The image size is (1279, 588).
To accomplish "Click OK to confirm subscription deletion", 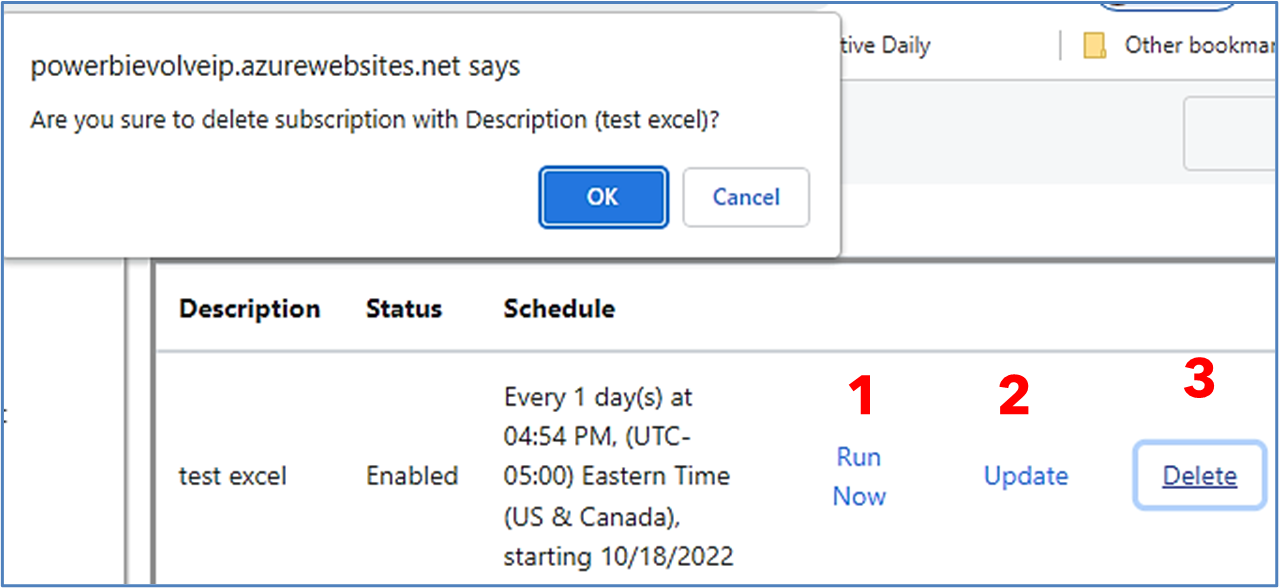I will pyautogui.click(x=603, y=197).
